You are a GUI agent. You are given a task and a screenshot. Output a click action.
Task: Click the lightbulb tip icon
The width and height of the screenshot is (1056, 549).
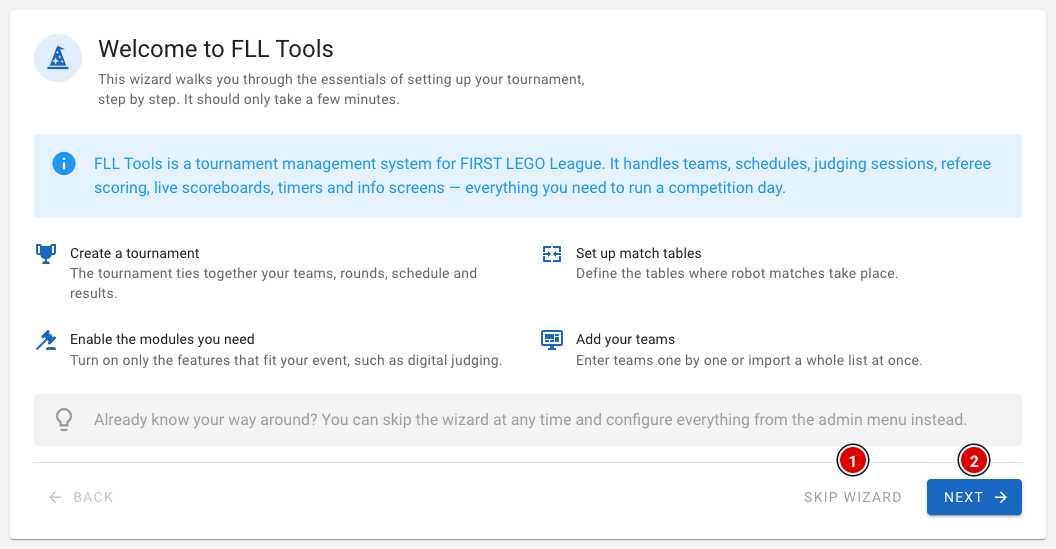click(x=64, y=420)
